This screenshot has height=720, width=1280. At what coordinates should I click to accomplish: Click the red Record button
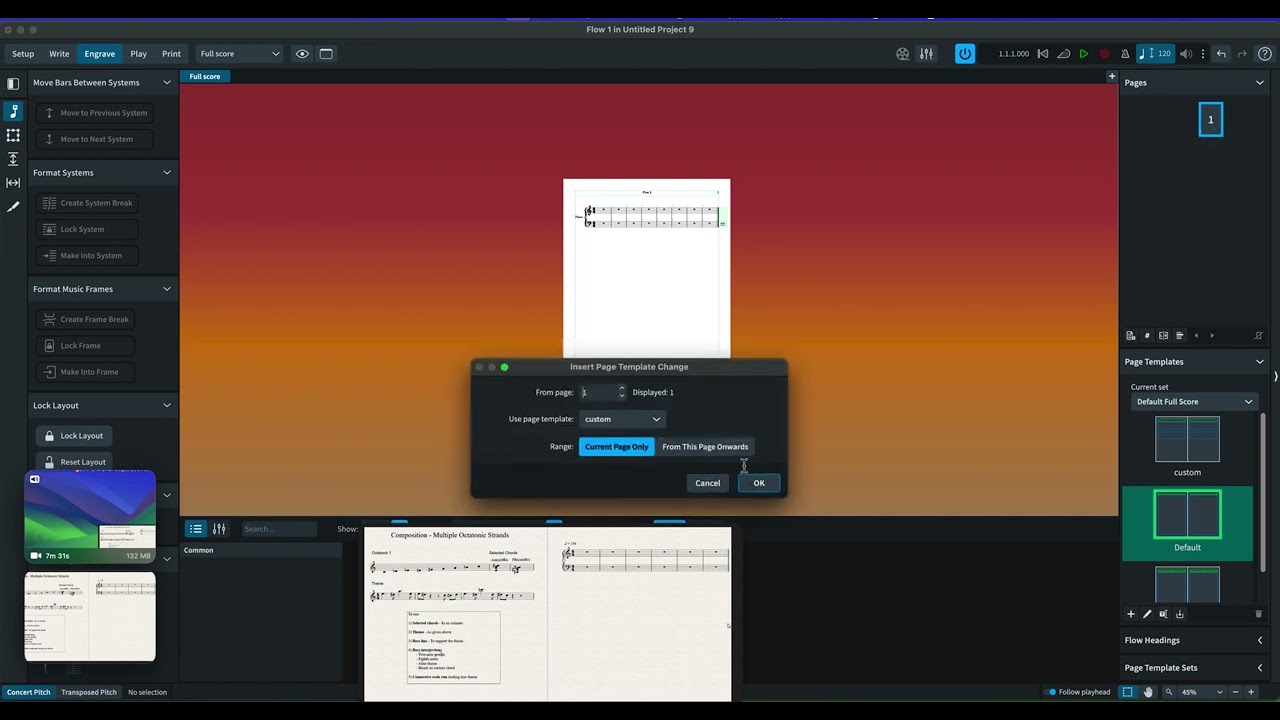[1105, 54]
